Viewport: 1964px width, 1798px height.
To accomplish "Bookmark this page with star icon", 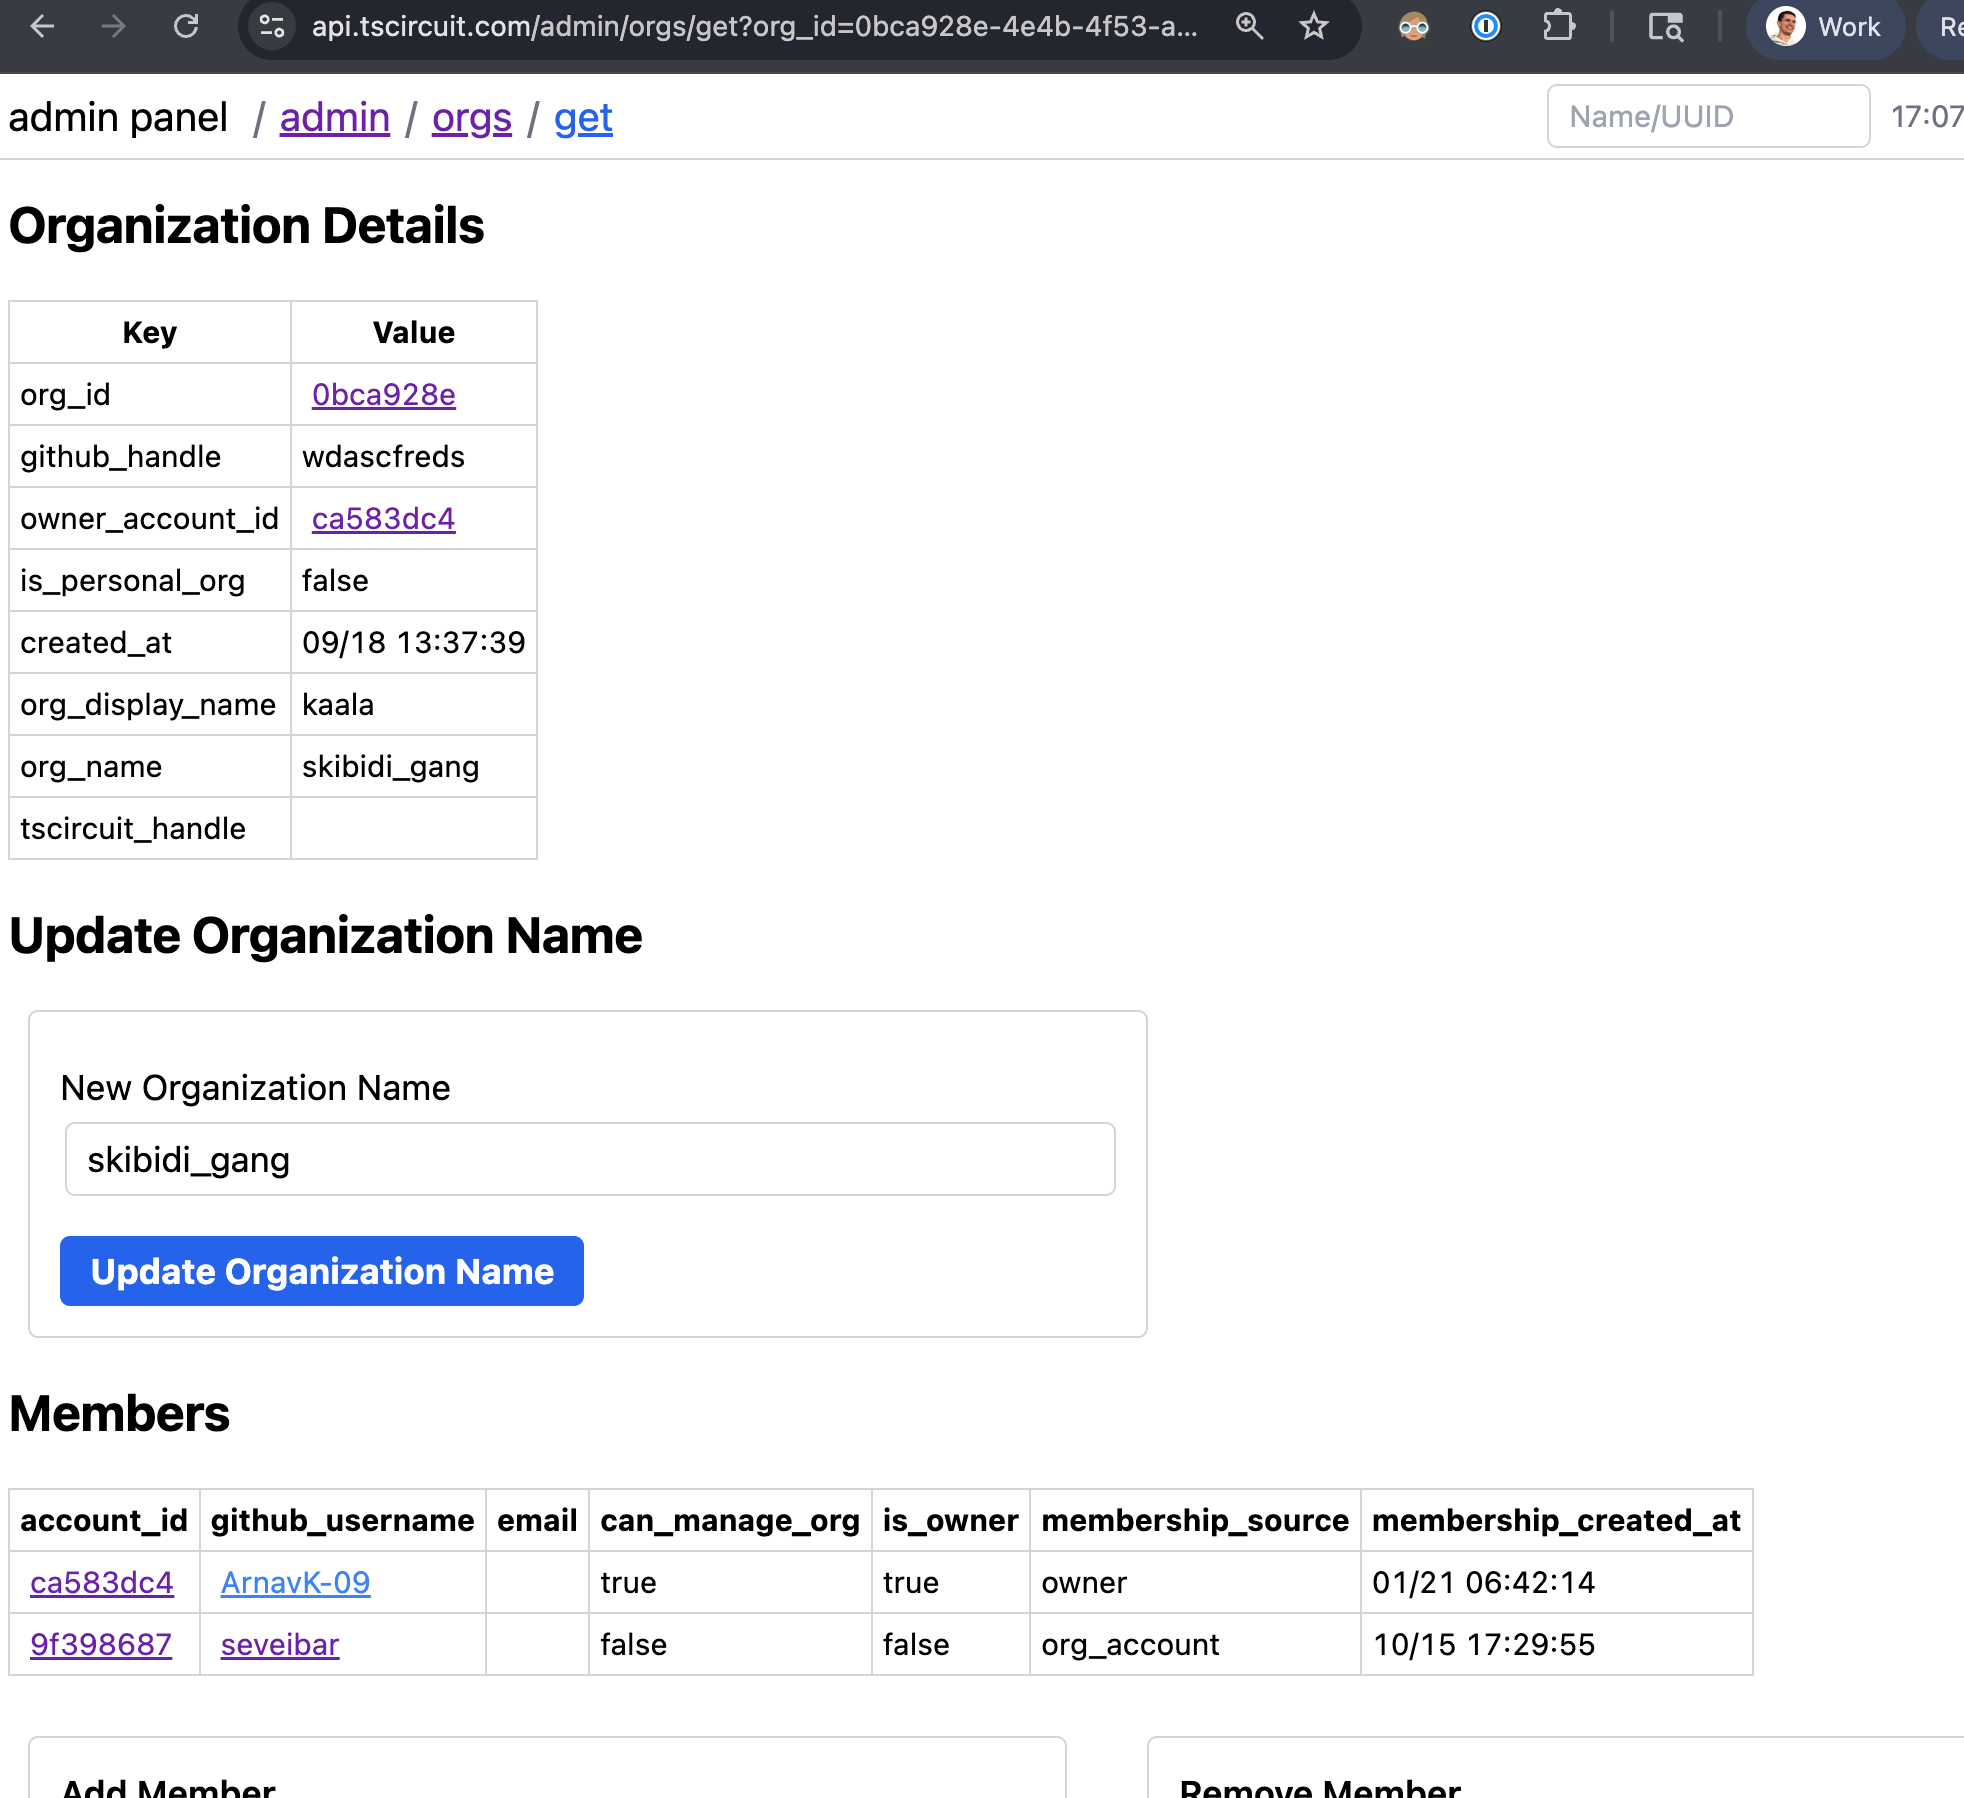I will pos(1314,26).
